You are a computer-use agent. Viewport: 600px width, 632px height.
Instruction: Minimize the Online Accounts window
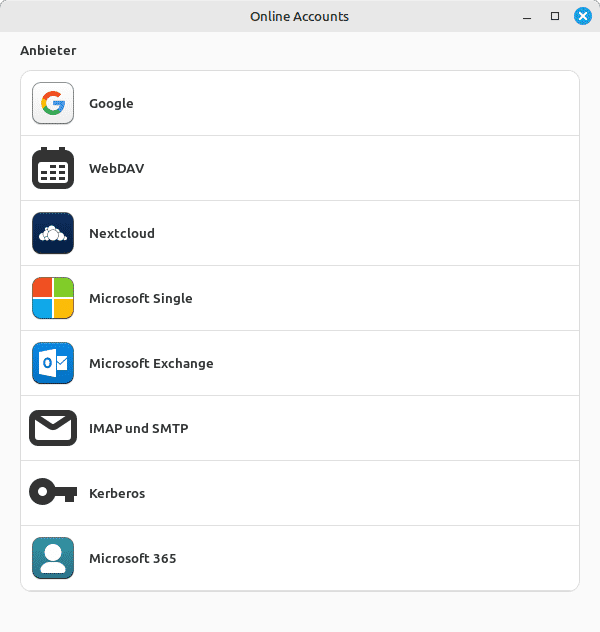[x=527, y=16]
